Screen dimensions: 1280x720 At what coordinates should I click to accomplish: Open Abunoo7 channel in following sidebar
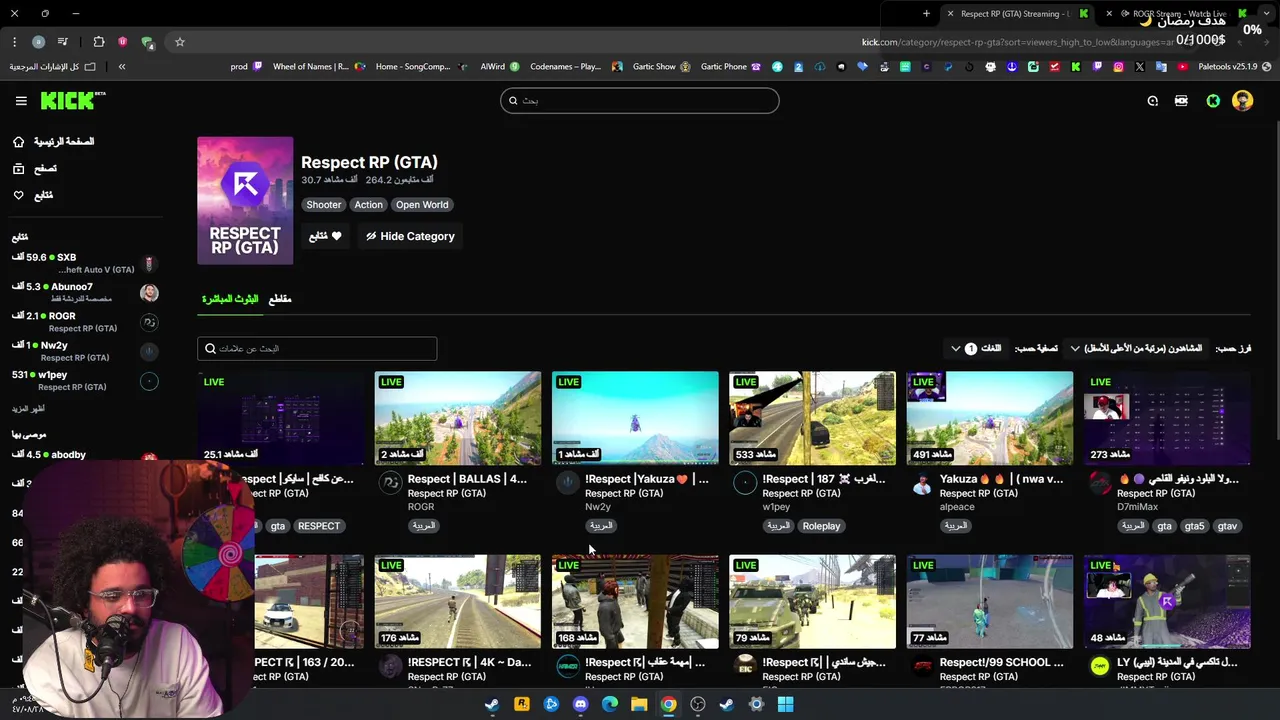[x=84, y=292]
